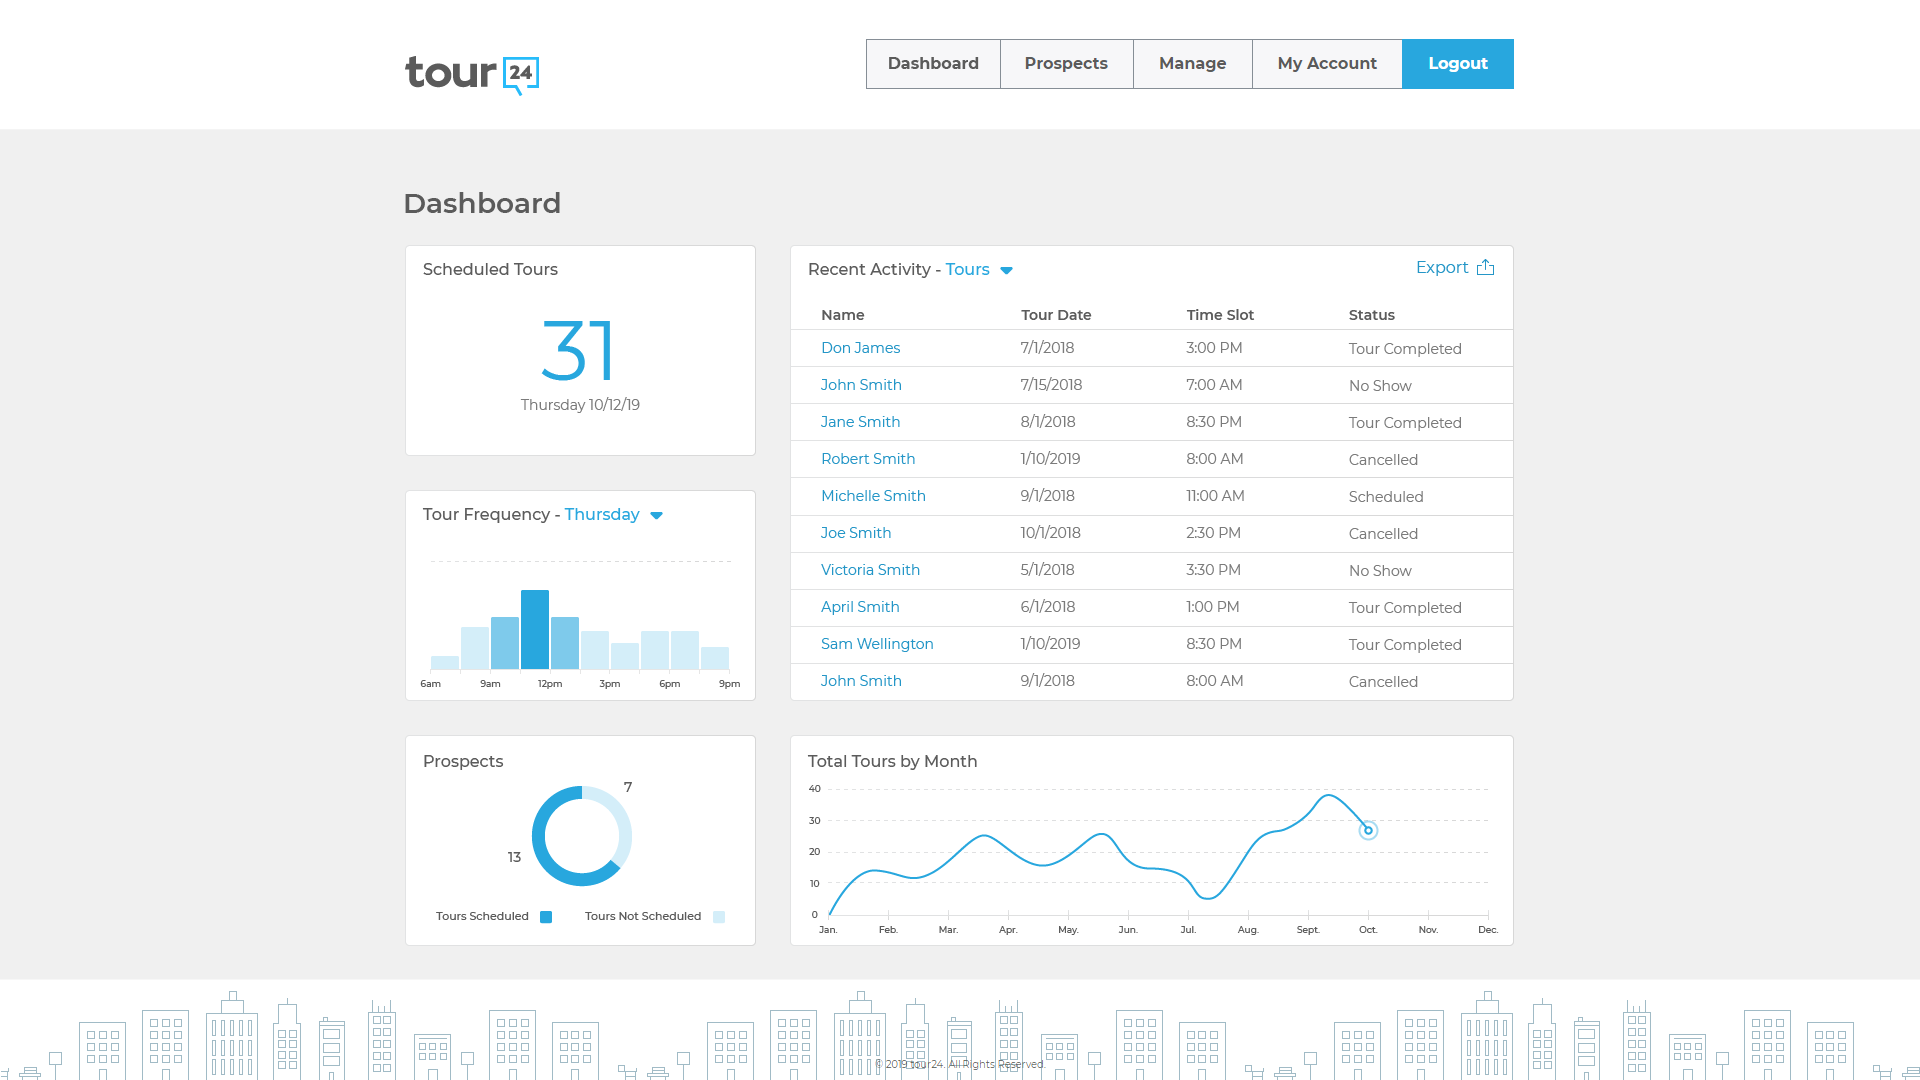Click the Export link
The height and width of the screenshot is (1080, 1920).
[x=1441, y=267]
